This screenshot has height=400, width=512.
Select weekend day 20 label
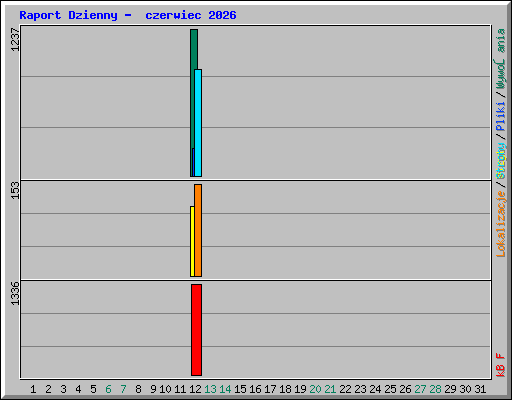click(x=315, y=389)
